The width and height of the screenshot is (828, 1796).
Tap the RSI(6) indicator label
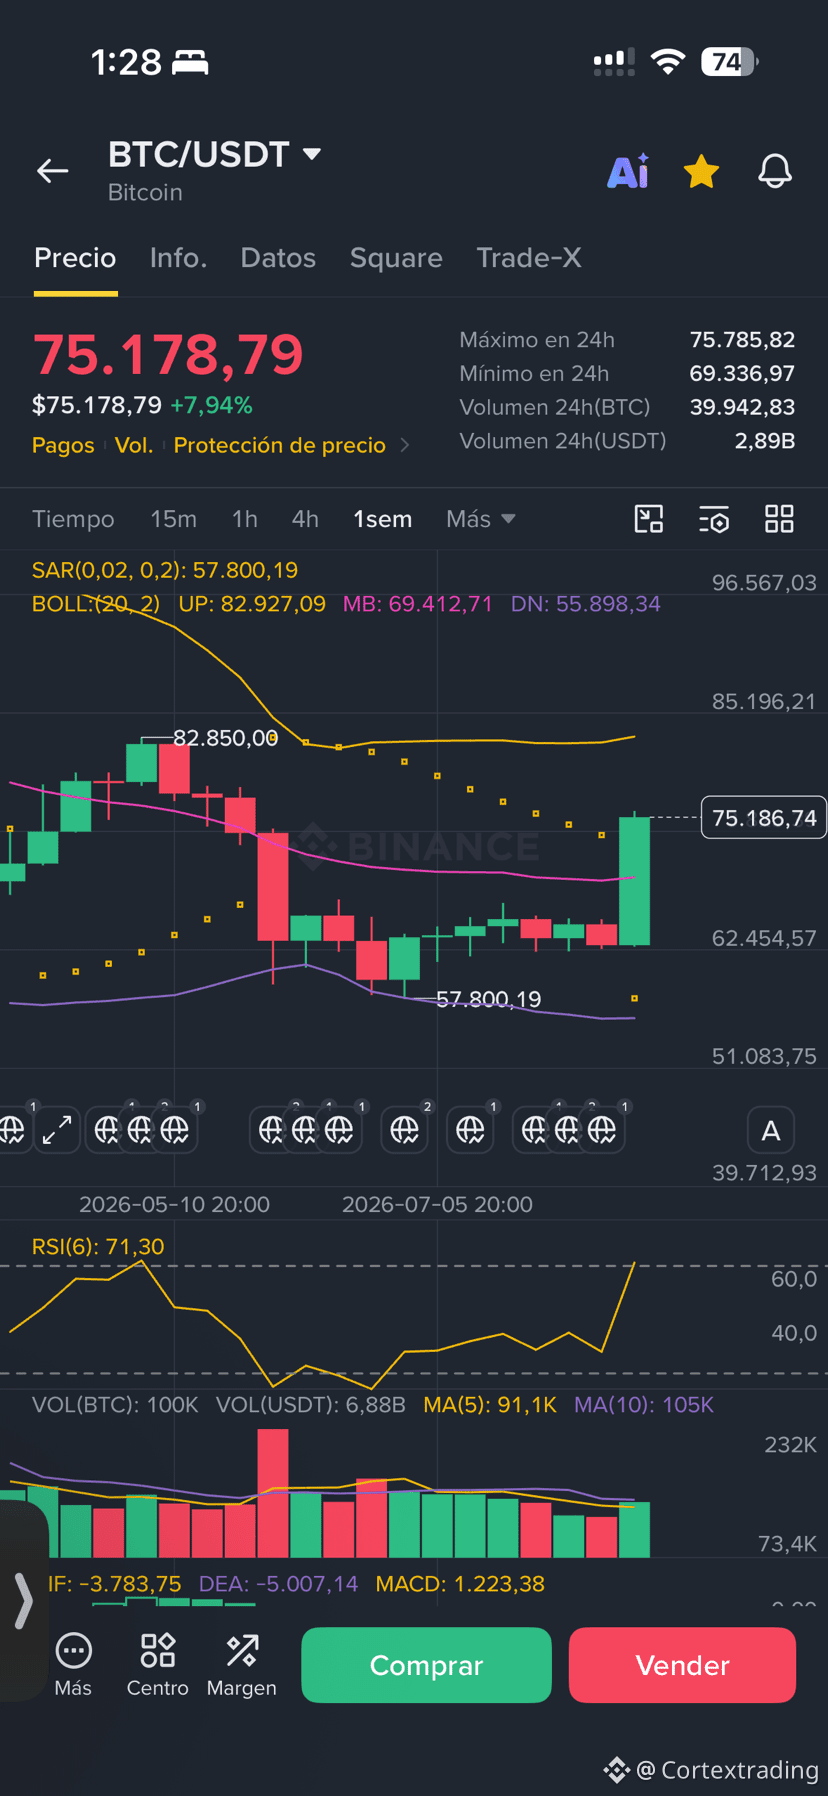[98, 1247]
